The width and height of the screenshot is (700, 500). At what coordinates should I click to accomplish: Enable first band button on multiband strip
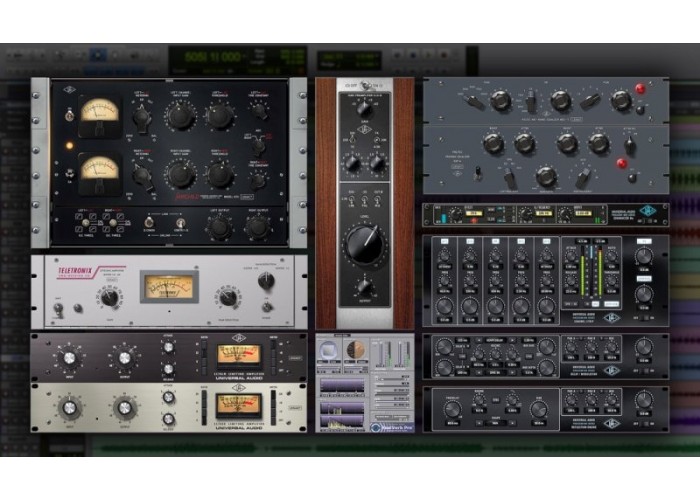tap(444, 241)
